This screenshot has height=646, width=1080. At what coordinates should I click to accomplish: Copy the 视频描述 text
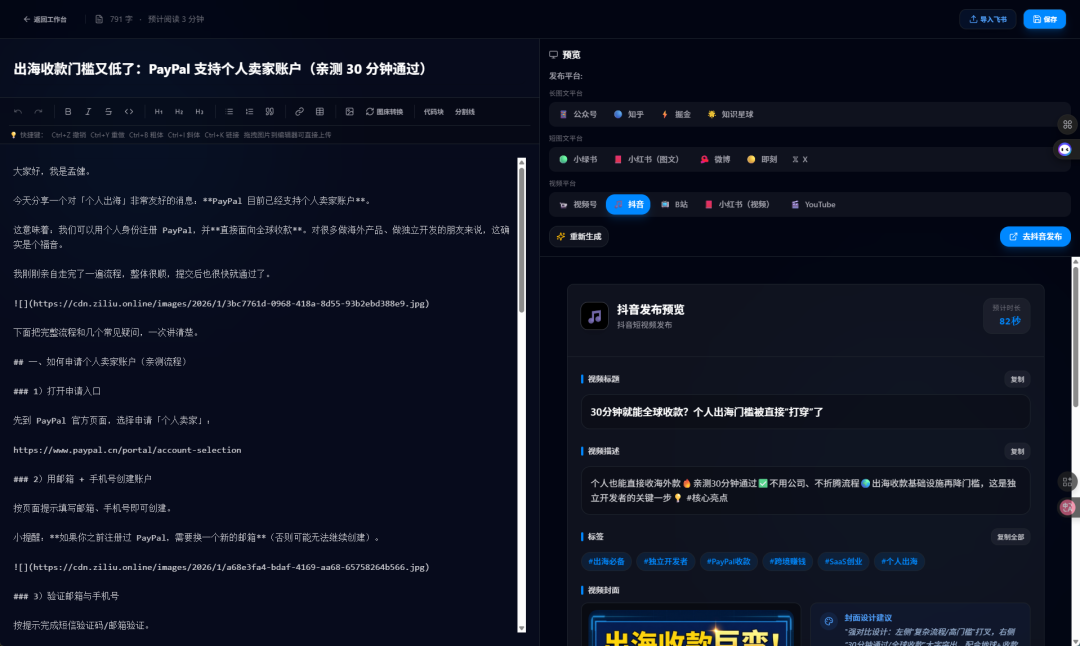pos(1017,452)
